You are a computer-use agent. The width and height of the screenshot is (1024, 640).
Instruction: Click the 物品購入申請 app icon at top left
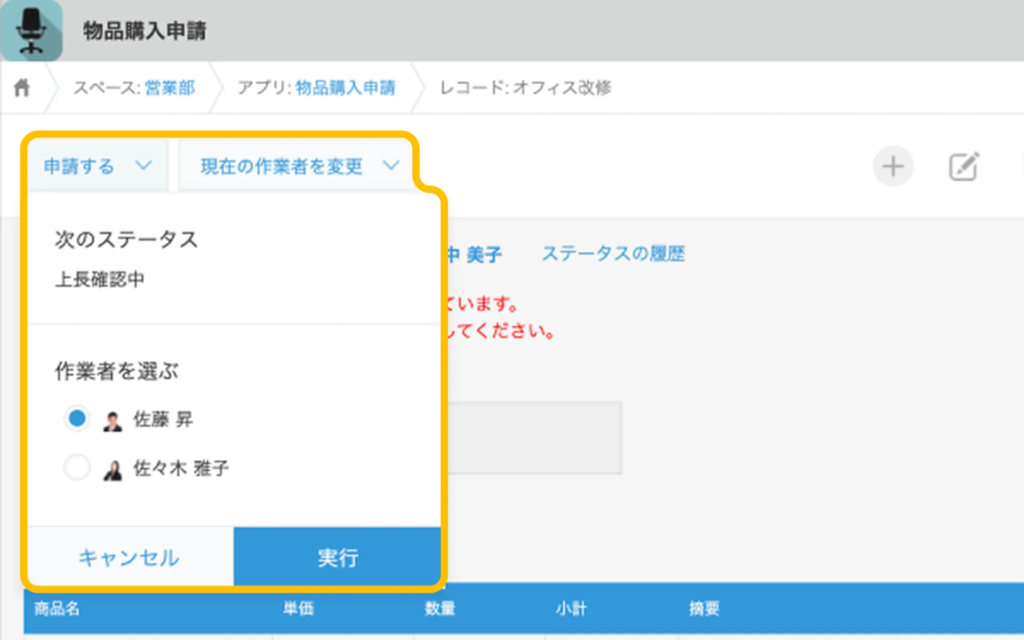point(33,30)
